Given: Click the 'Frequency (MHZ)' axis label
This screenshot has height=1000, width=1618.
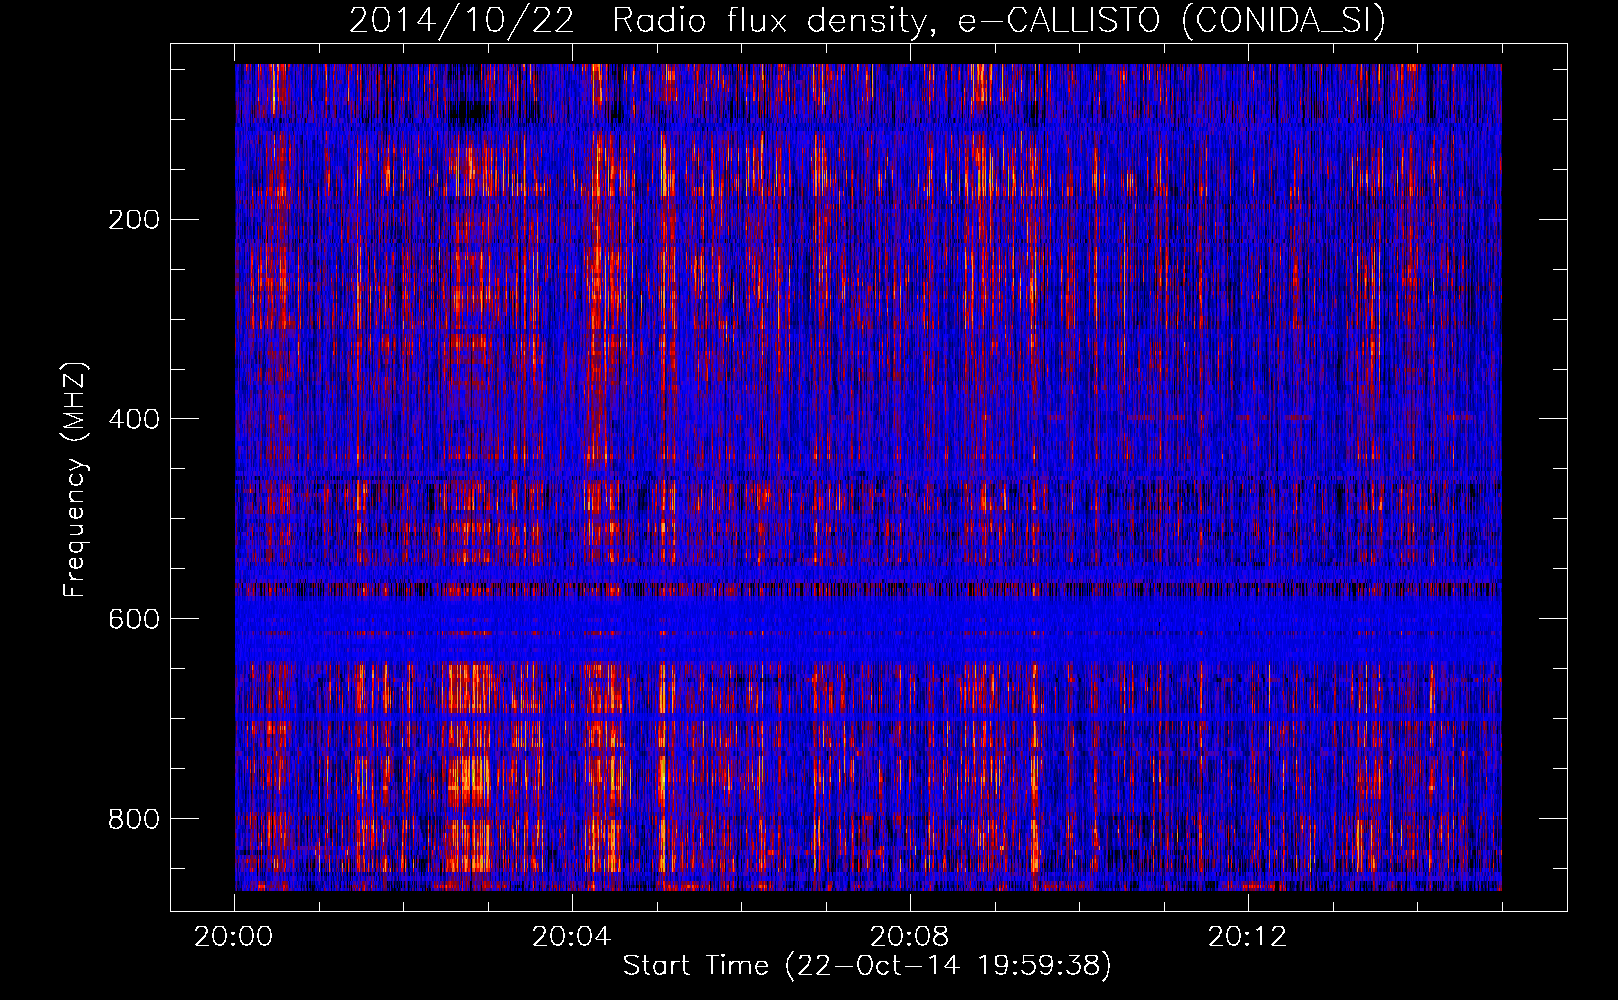Looking at the screenshot, I should pyautogui.click(x=75, y=479).
